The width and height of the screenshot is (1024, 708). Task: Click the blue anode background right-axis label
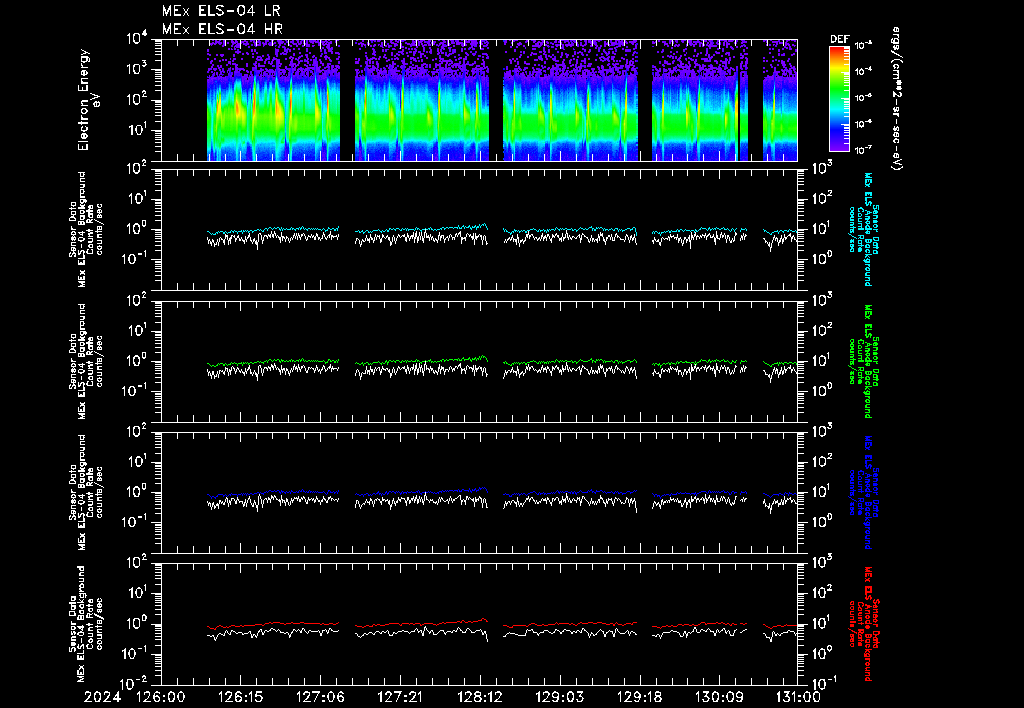pos(863,492)
